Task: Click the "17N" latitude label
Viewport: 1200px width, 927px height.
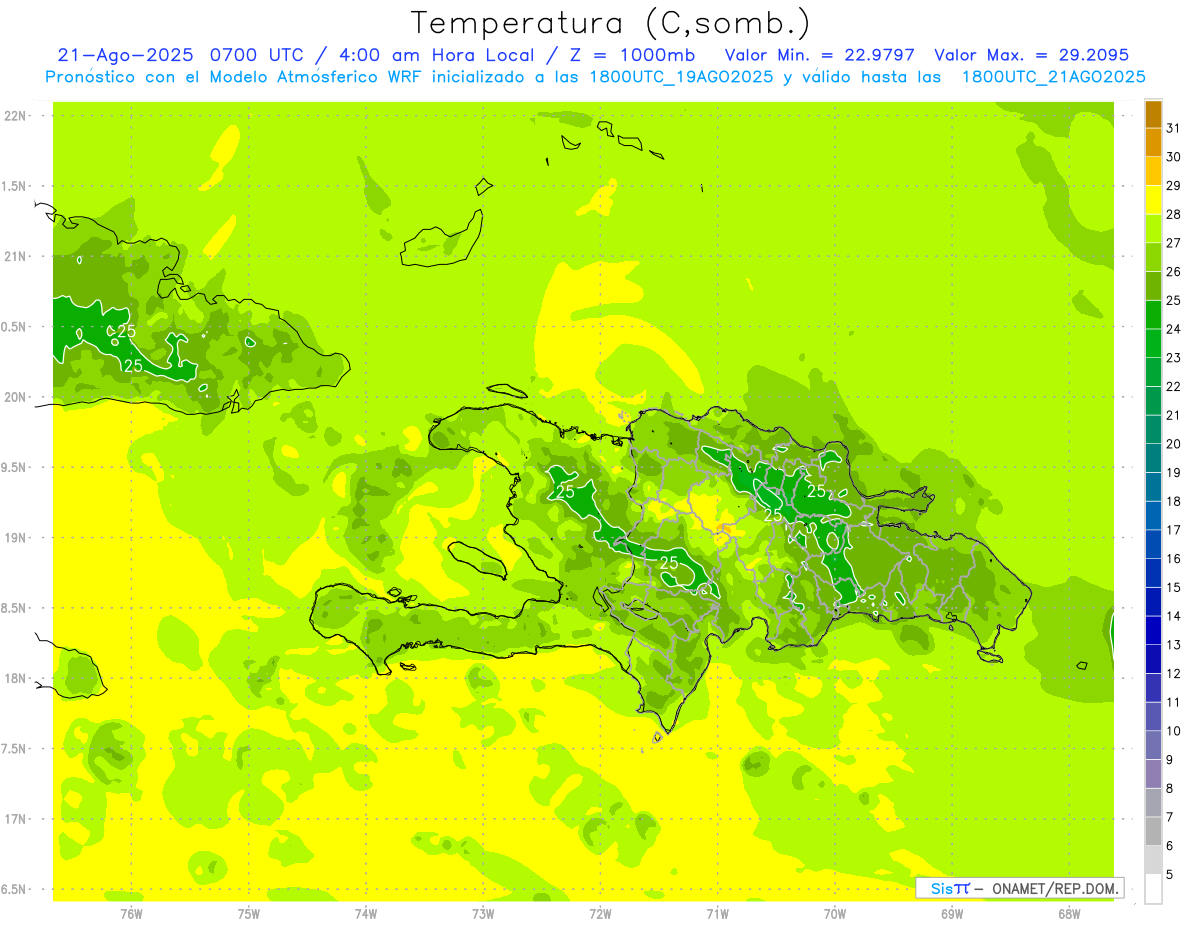Action: (x=15, y=819)
